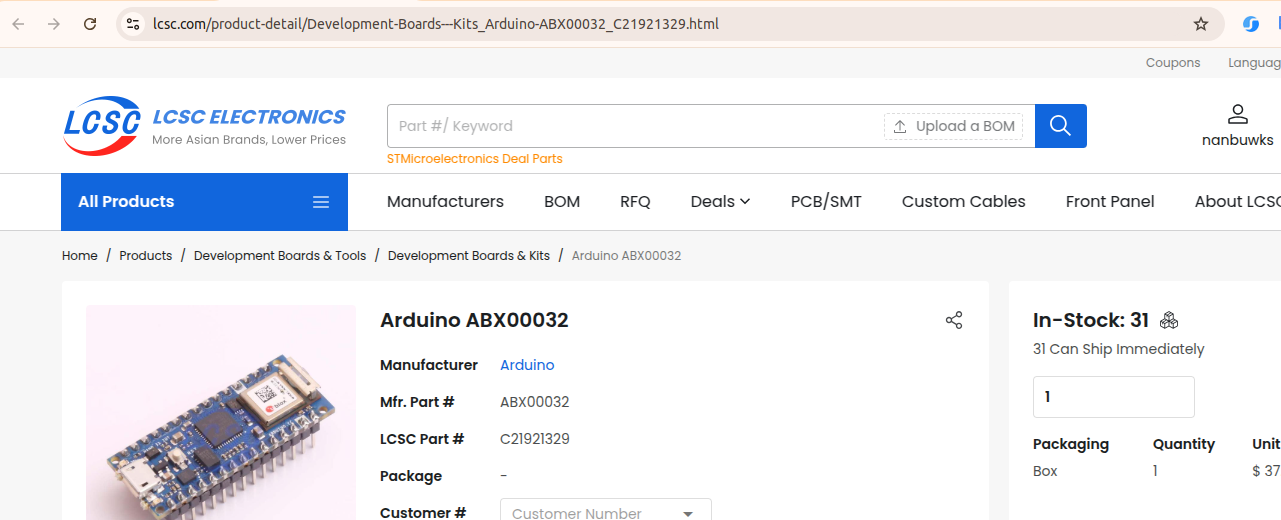The height and width of the screenshot is (520, 1281).
Task: Open the Manufacturers menu item
Action: 445,202
